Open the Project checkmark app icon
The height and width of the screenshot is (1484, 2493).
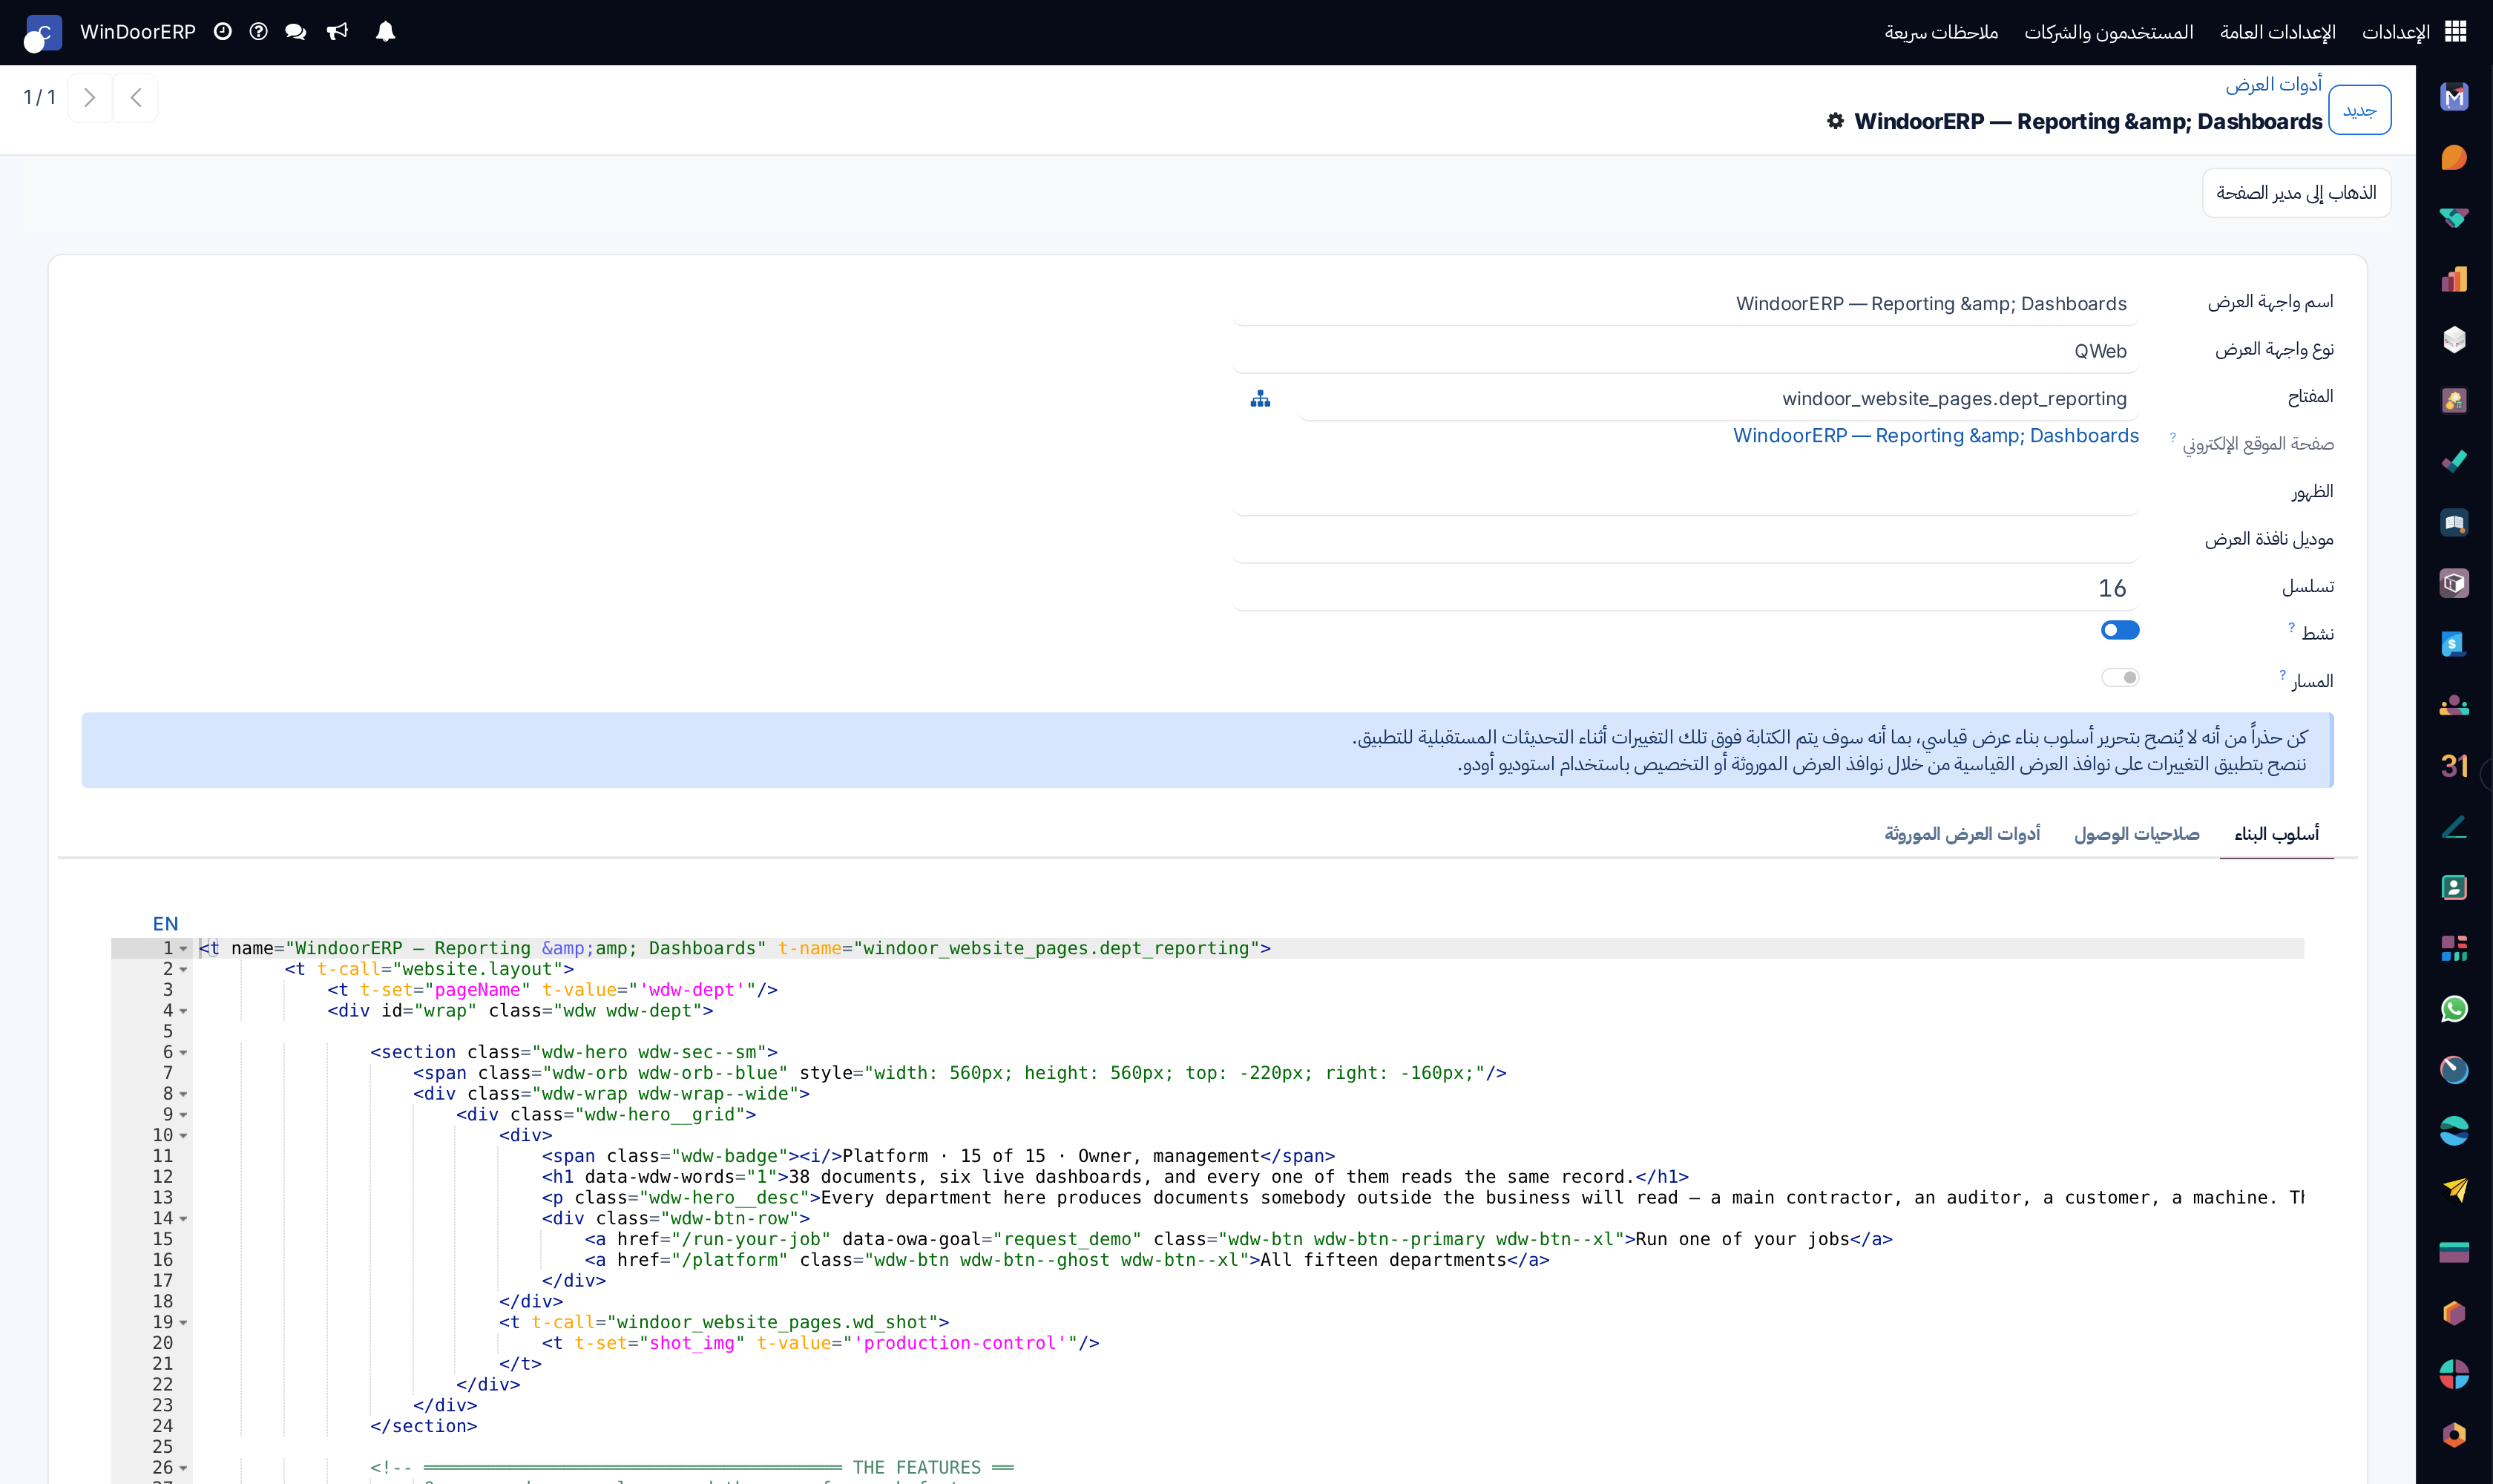(2454, 462)
